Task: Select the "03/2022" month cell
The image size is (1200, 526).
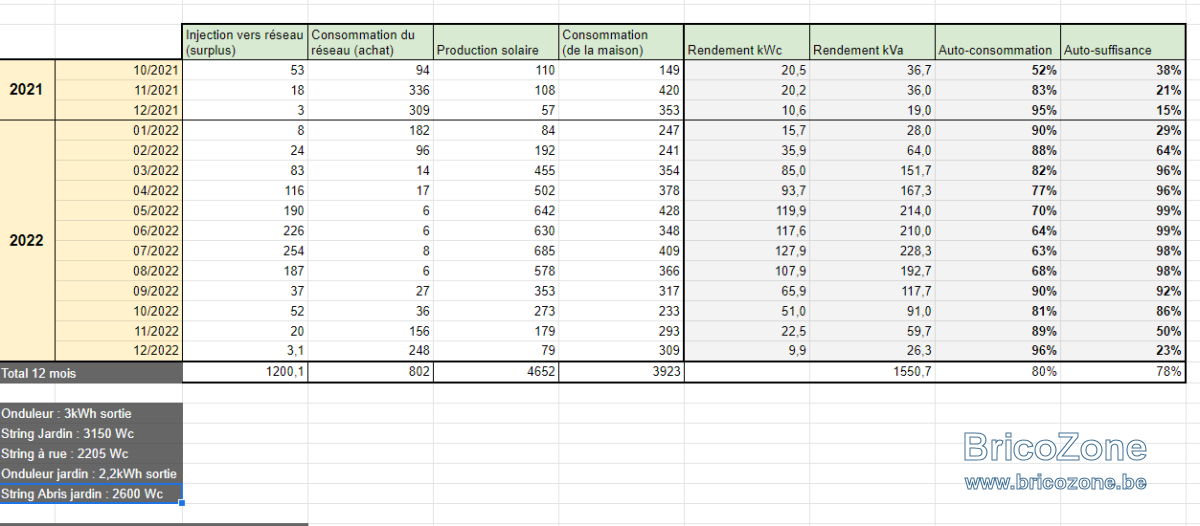Action: (x=119, y=170)
